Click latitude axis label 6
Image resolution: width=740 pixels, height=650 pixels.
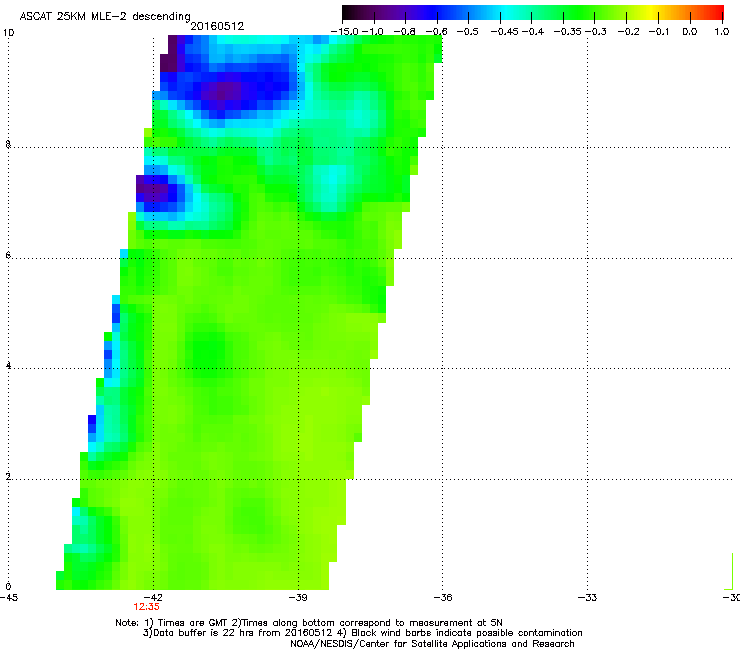point(8,255)
